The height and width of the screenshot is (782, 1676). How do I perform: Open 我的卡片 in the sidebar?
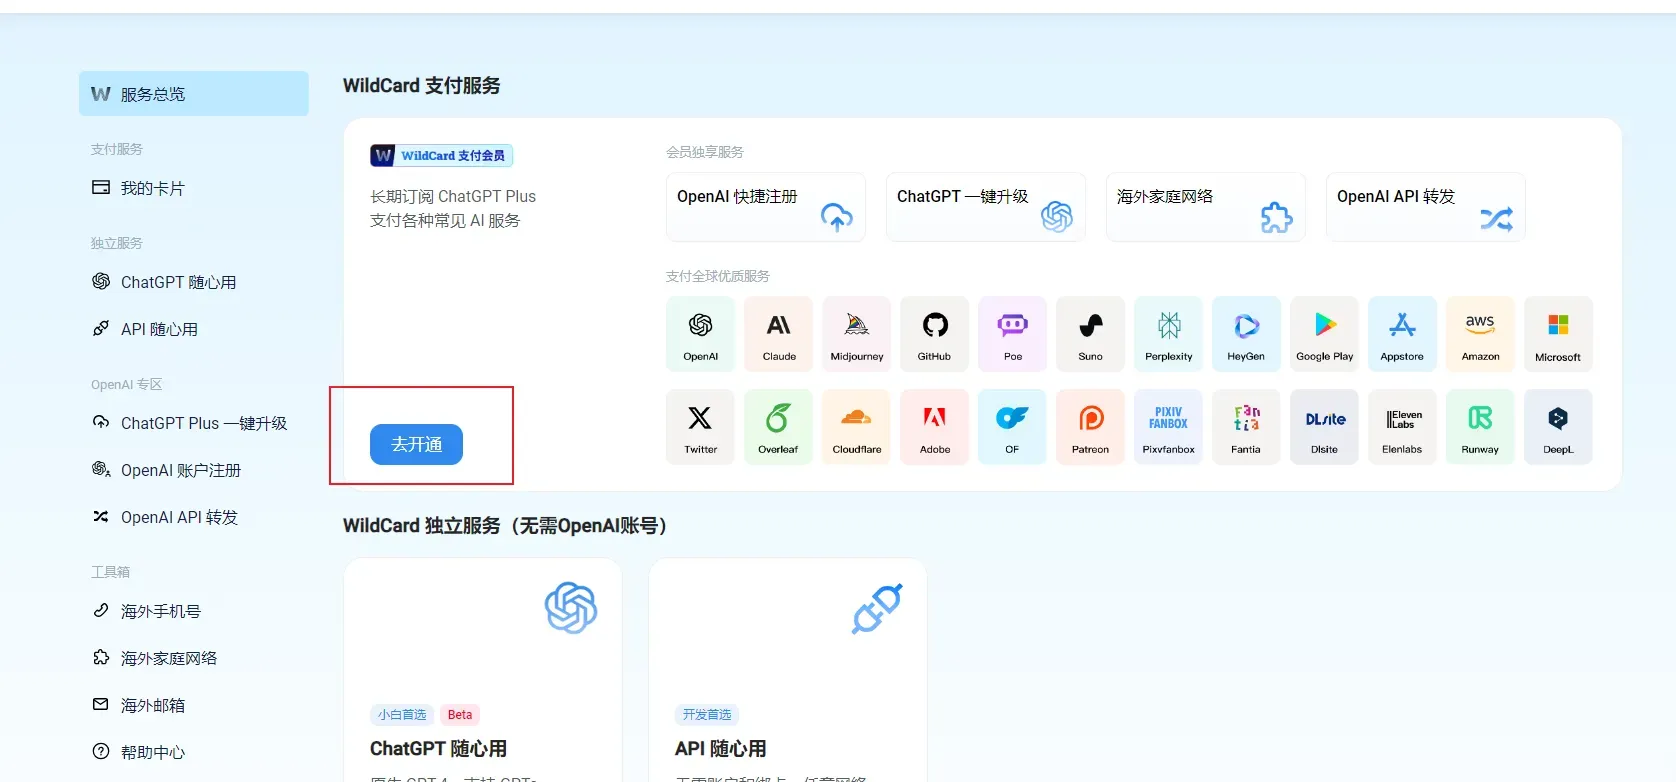tap(194, 188)
